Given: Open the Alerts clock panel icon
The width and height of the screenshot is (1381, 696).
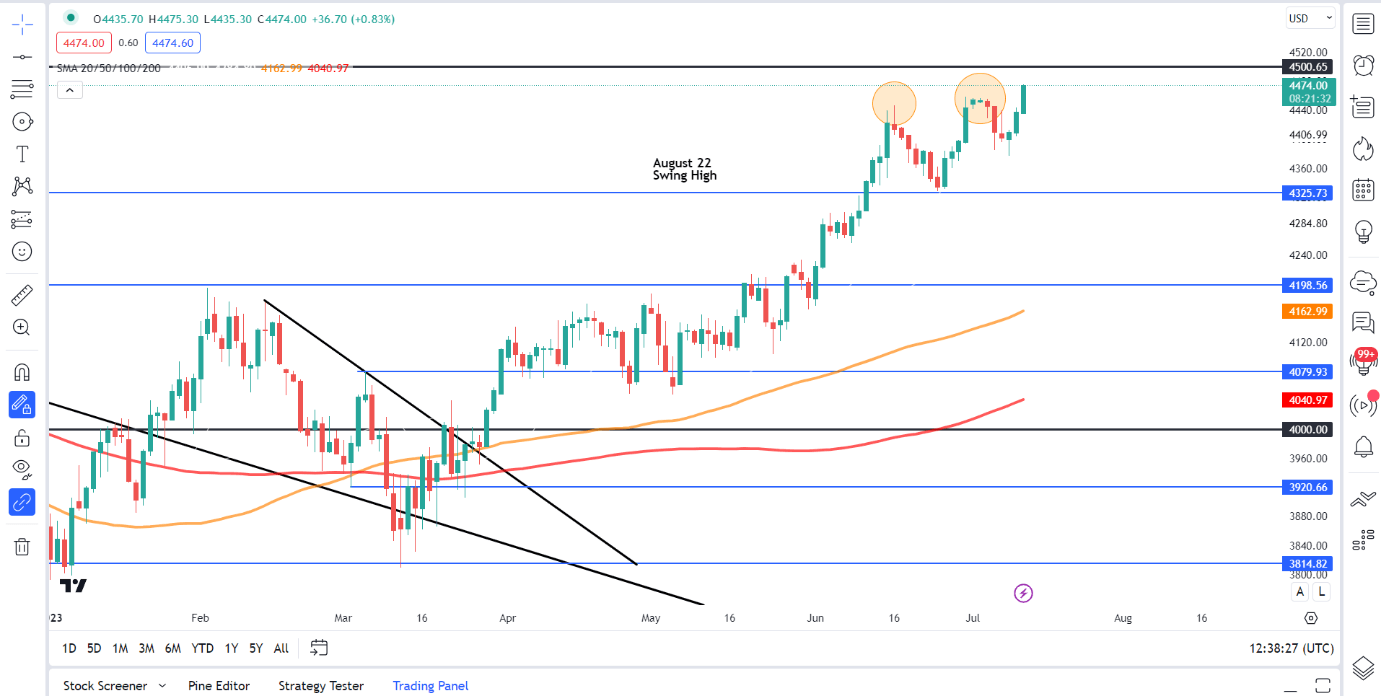Looking at the screenshot, I should tap(1362, 65).
